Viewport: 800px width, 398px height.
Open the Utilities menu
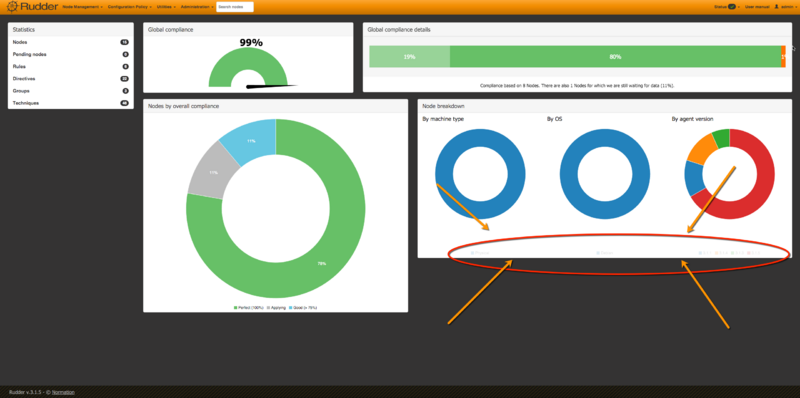pyautogui.click(x=166, y=7)
